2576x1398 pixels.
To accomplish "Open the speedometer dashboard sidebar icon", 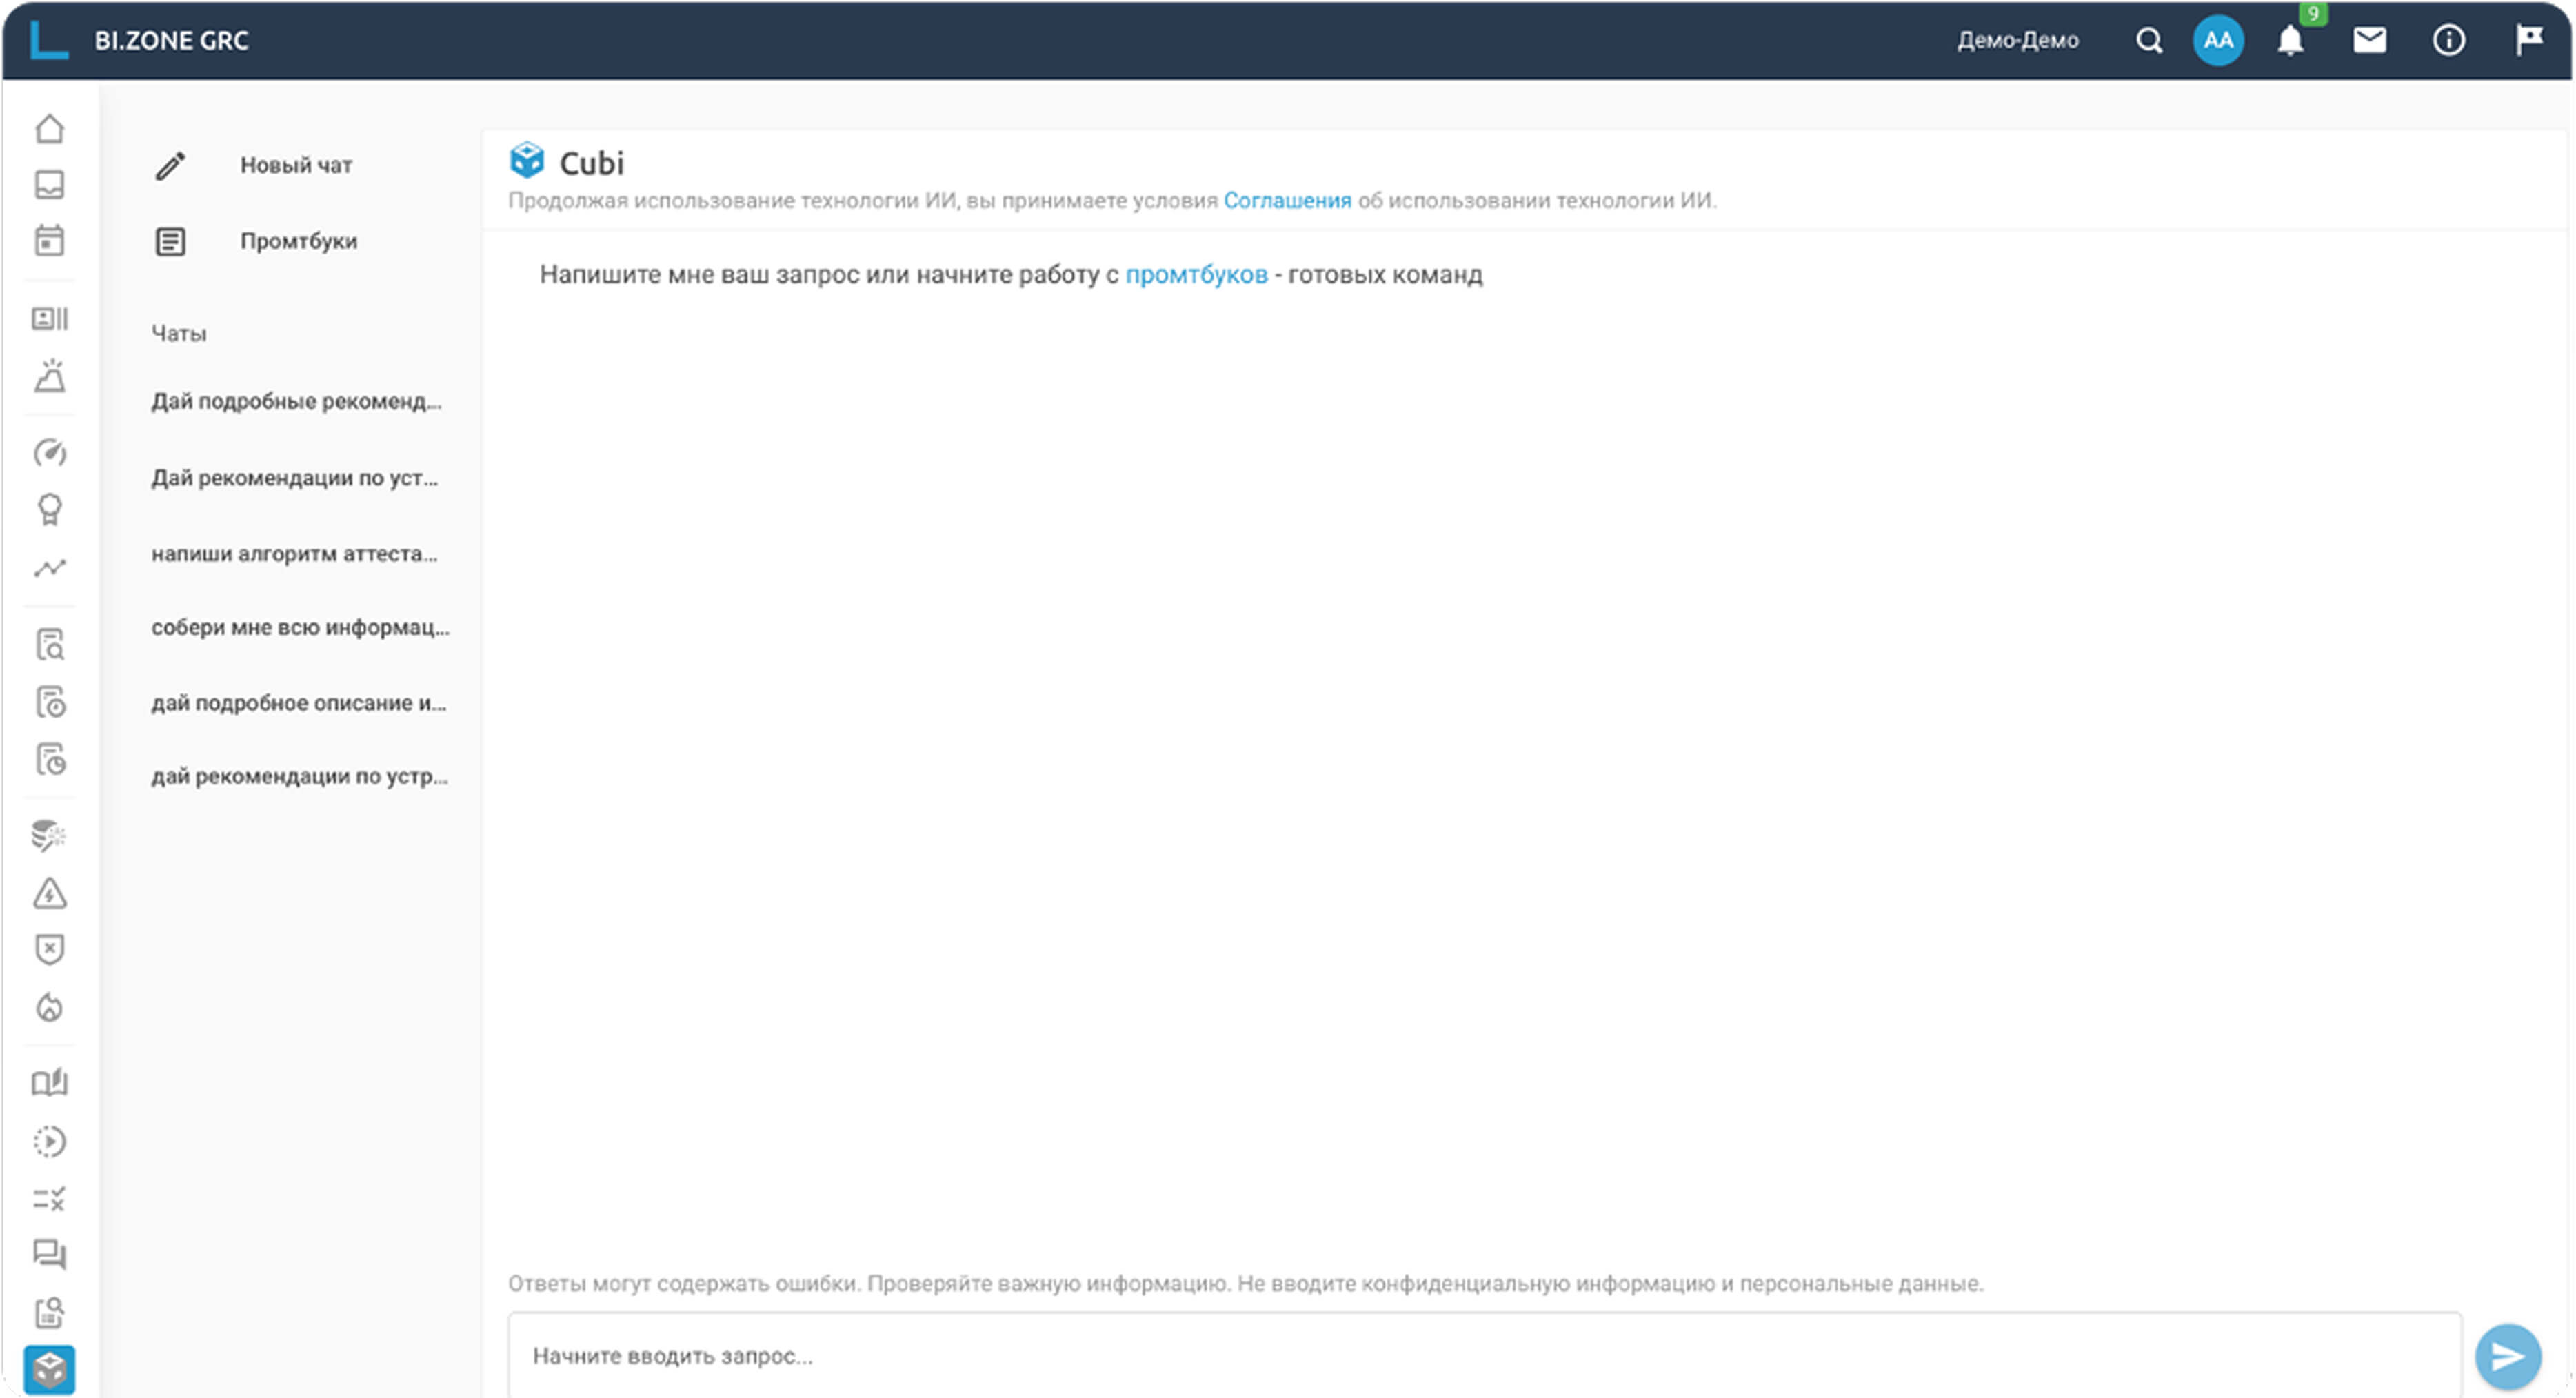I will tap(49, 453).
